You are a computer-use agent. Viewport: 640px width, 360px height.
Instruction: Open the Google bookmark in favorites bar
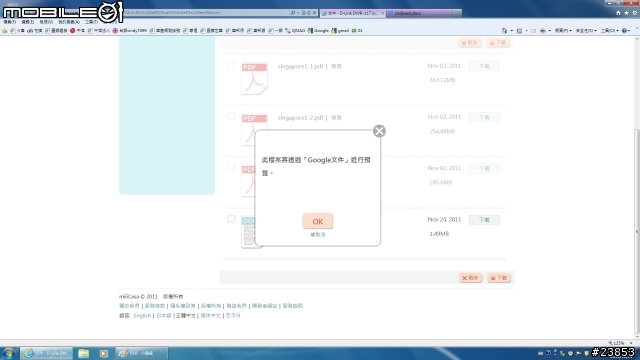click(318, 31)
